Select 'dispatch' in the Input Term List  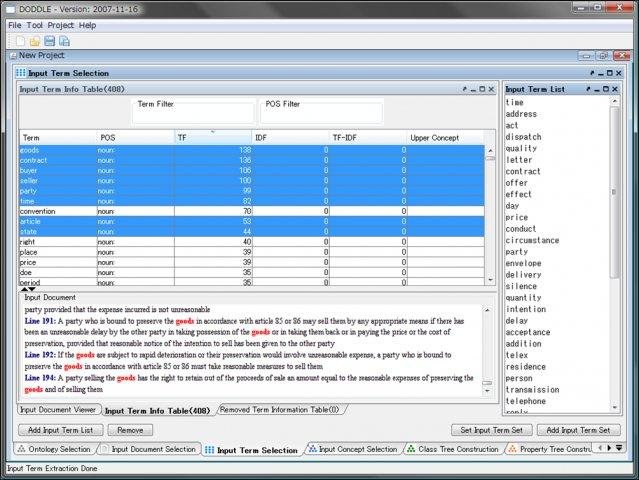pyautogui.click(x=526, y=137)
